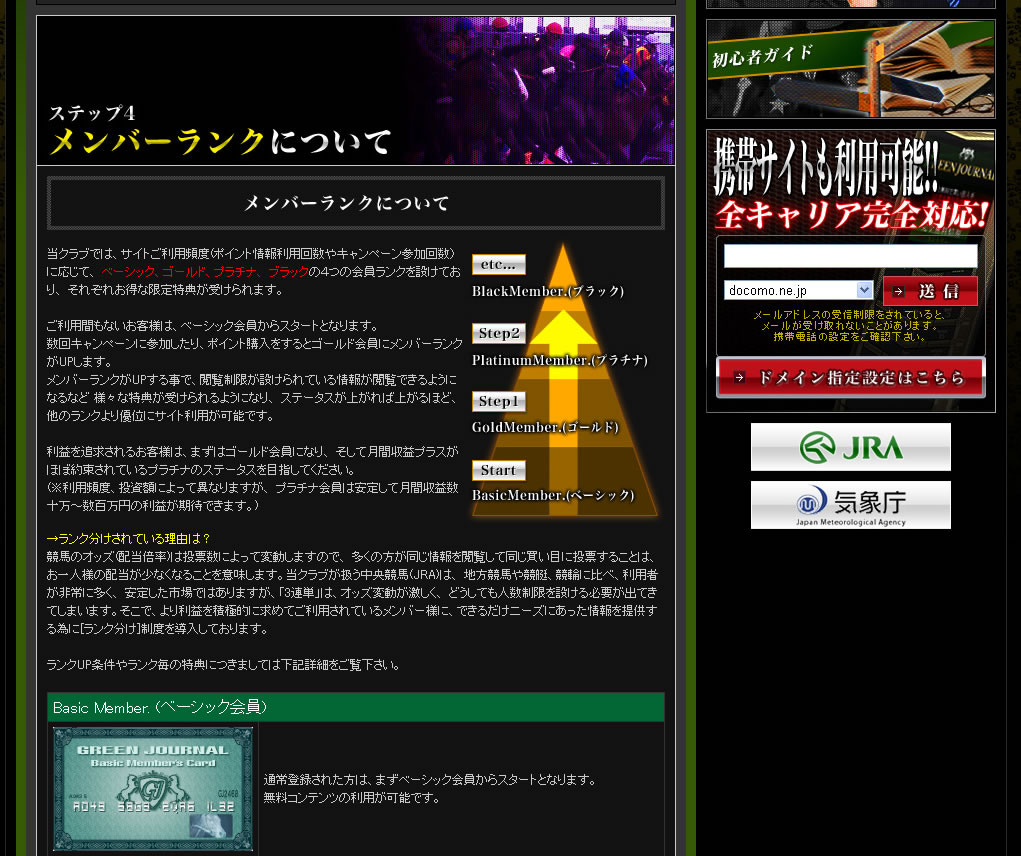
Task: Click the 無料コンテンツの利用が可能です text
Action: pos(352,797)
